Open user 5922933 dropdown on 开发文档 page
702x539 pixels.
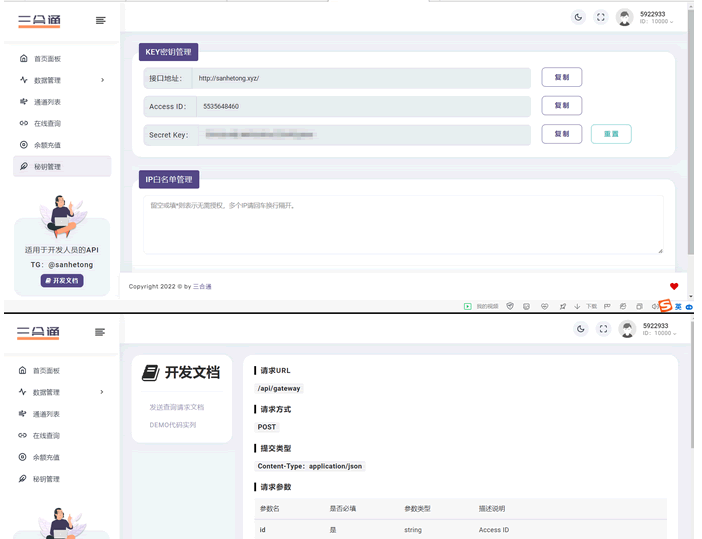(x=656, y=329)
